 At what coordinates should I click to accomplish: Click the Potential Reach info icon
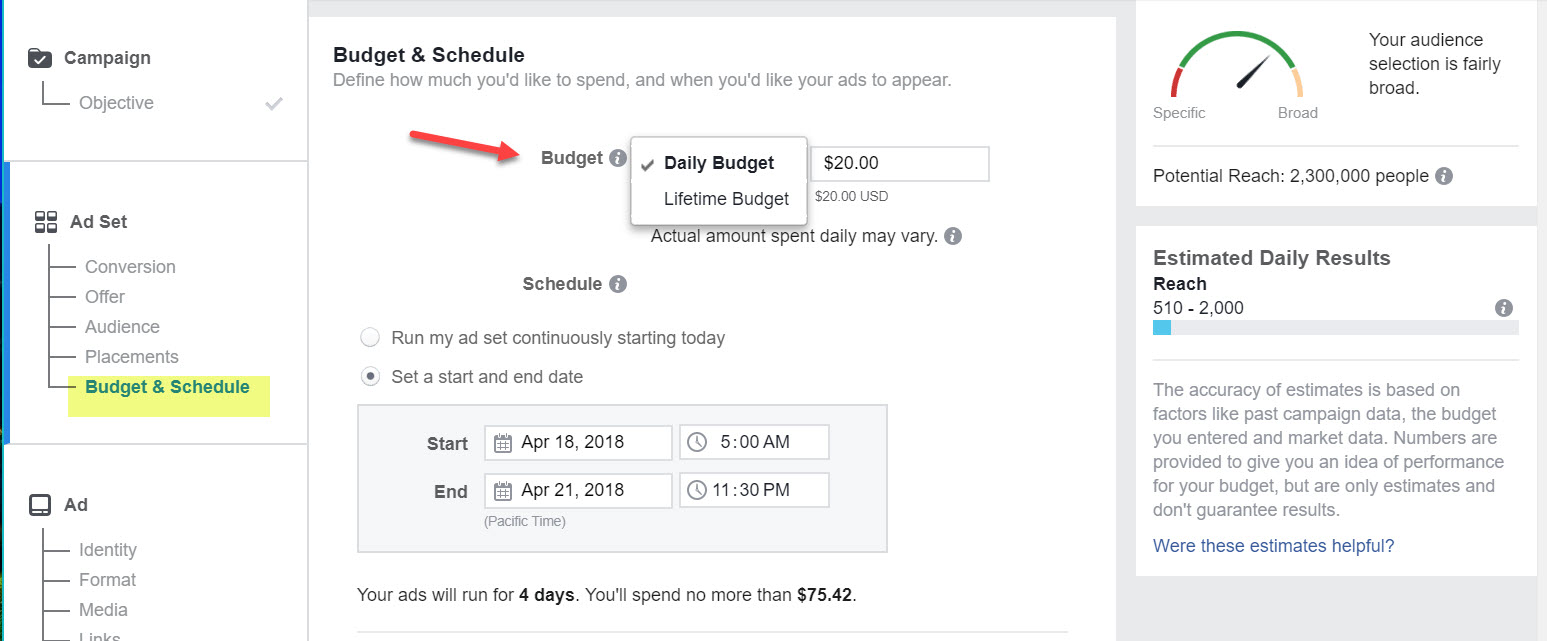point(1443,175)
